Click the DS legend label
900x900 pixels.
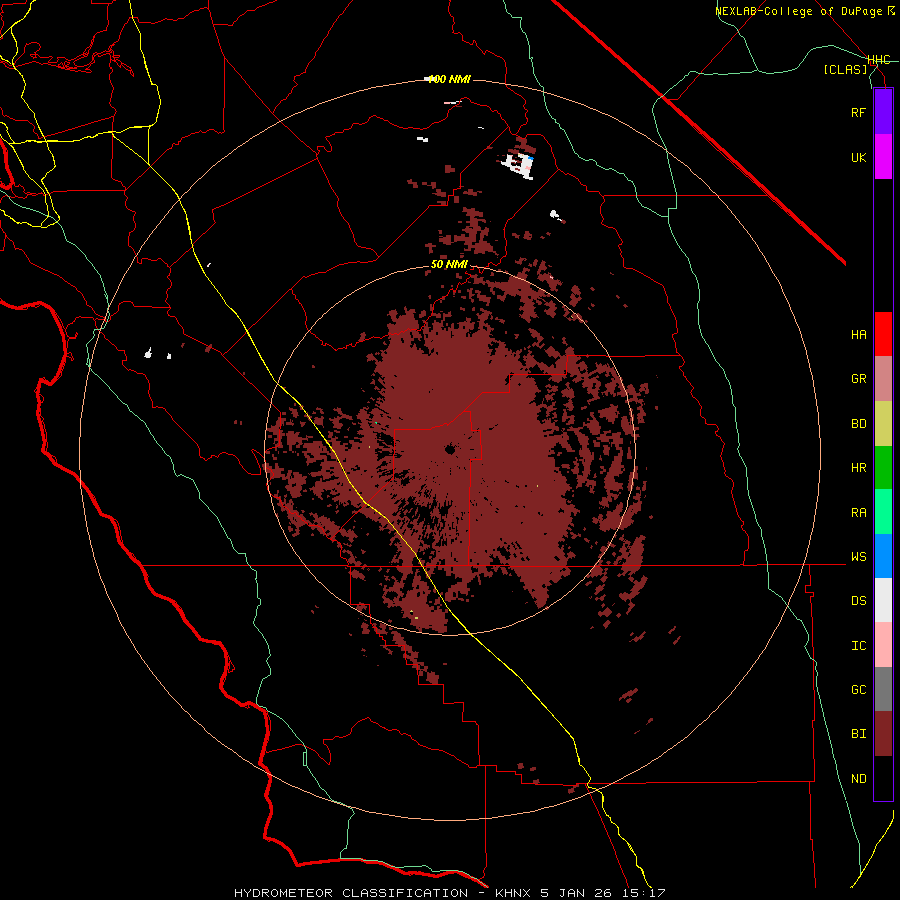point(858,601)
